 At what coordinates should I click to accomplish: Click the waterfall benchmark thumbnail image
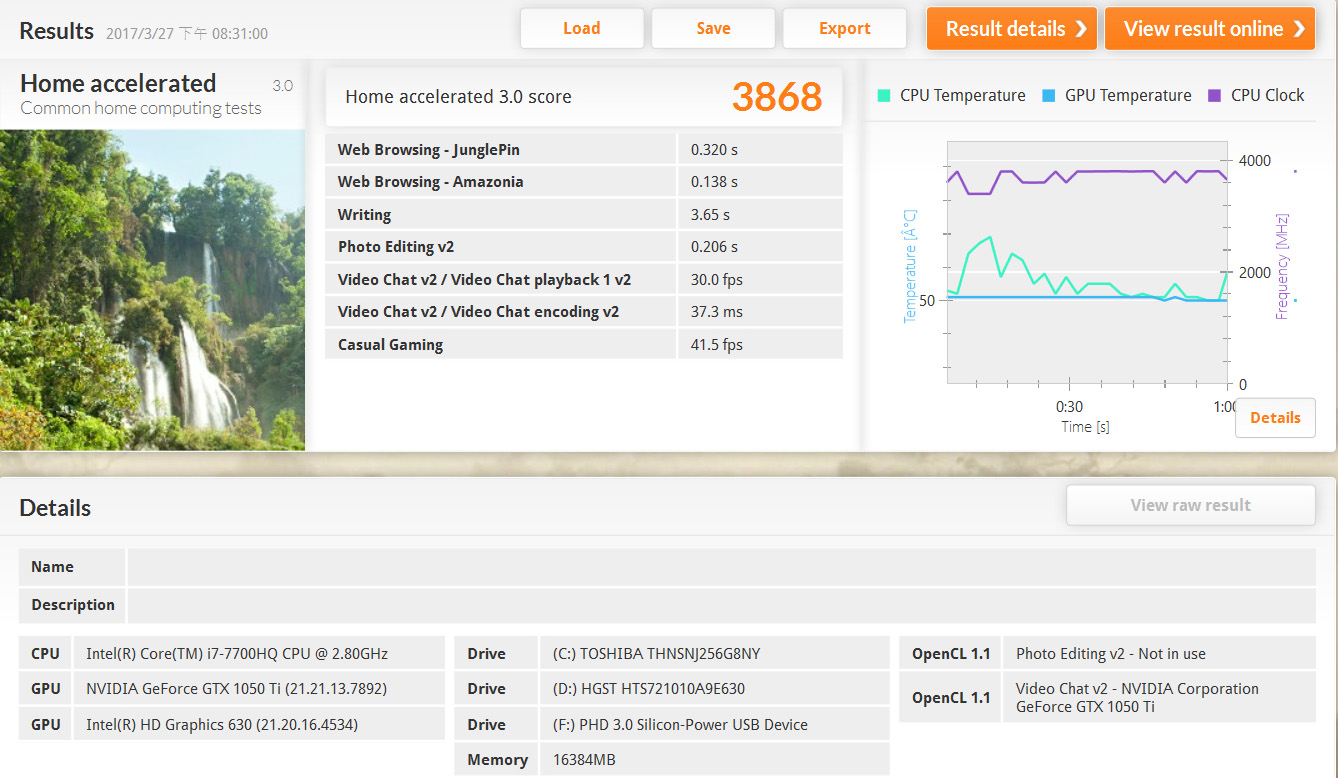click(152, 290)
